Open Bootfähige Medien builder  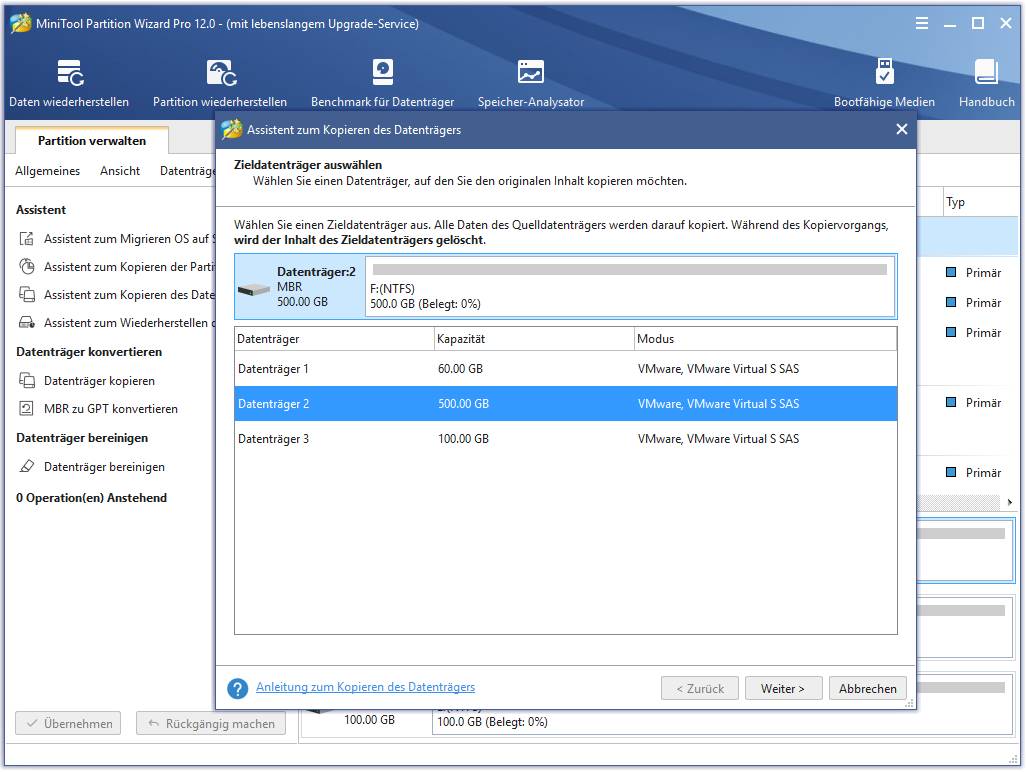[x=884, y=83]
